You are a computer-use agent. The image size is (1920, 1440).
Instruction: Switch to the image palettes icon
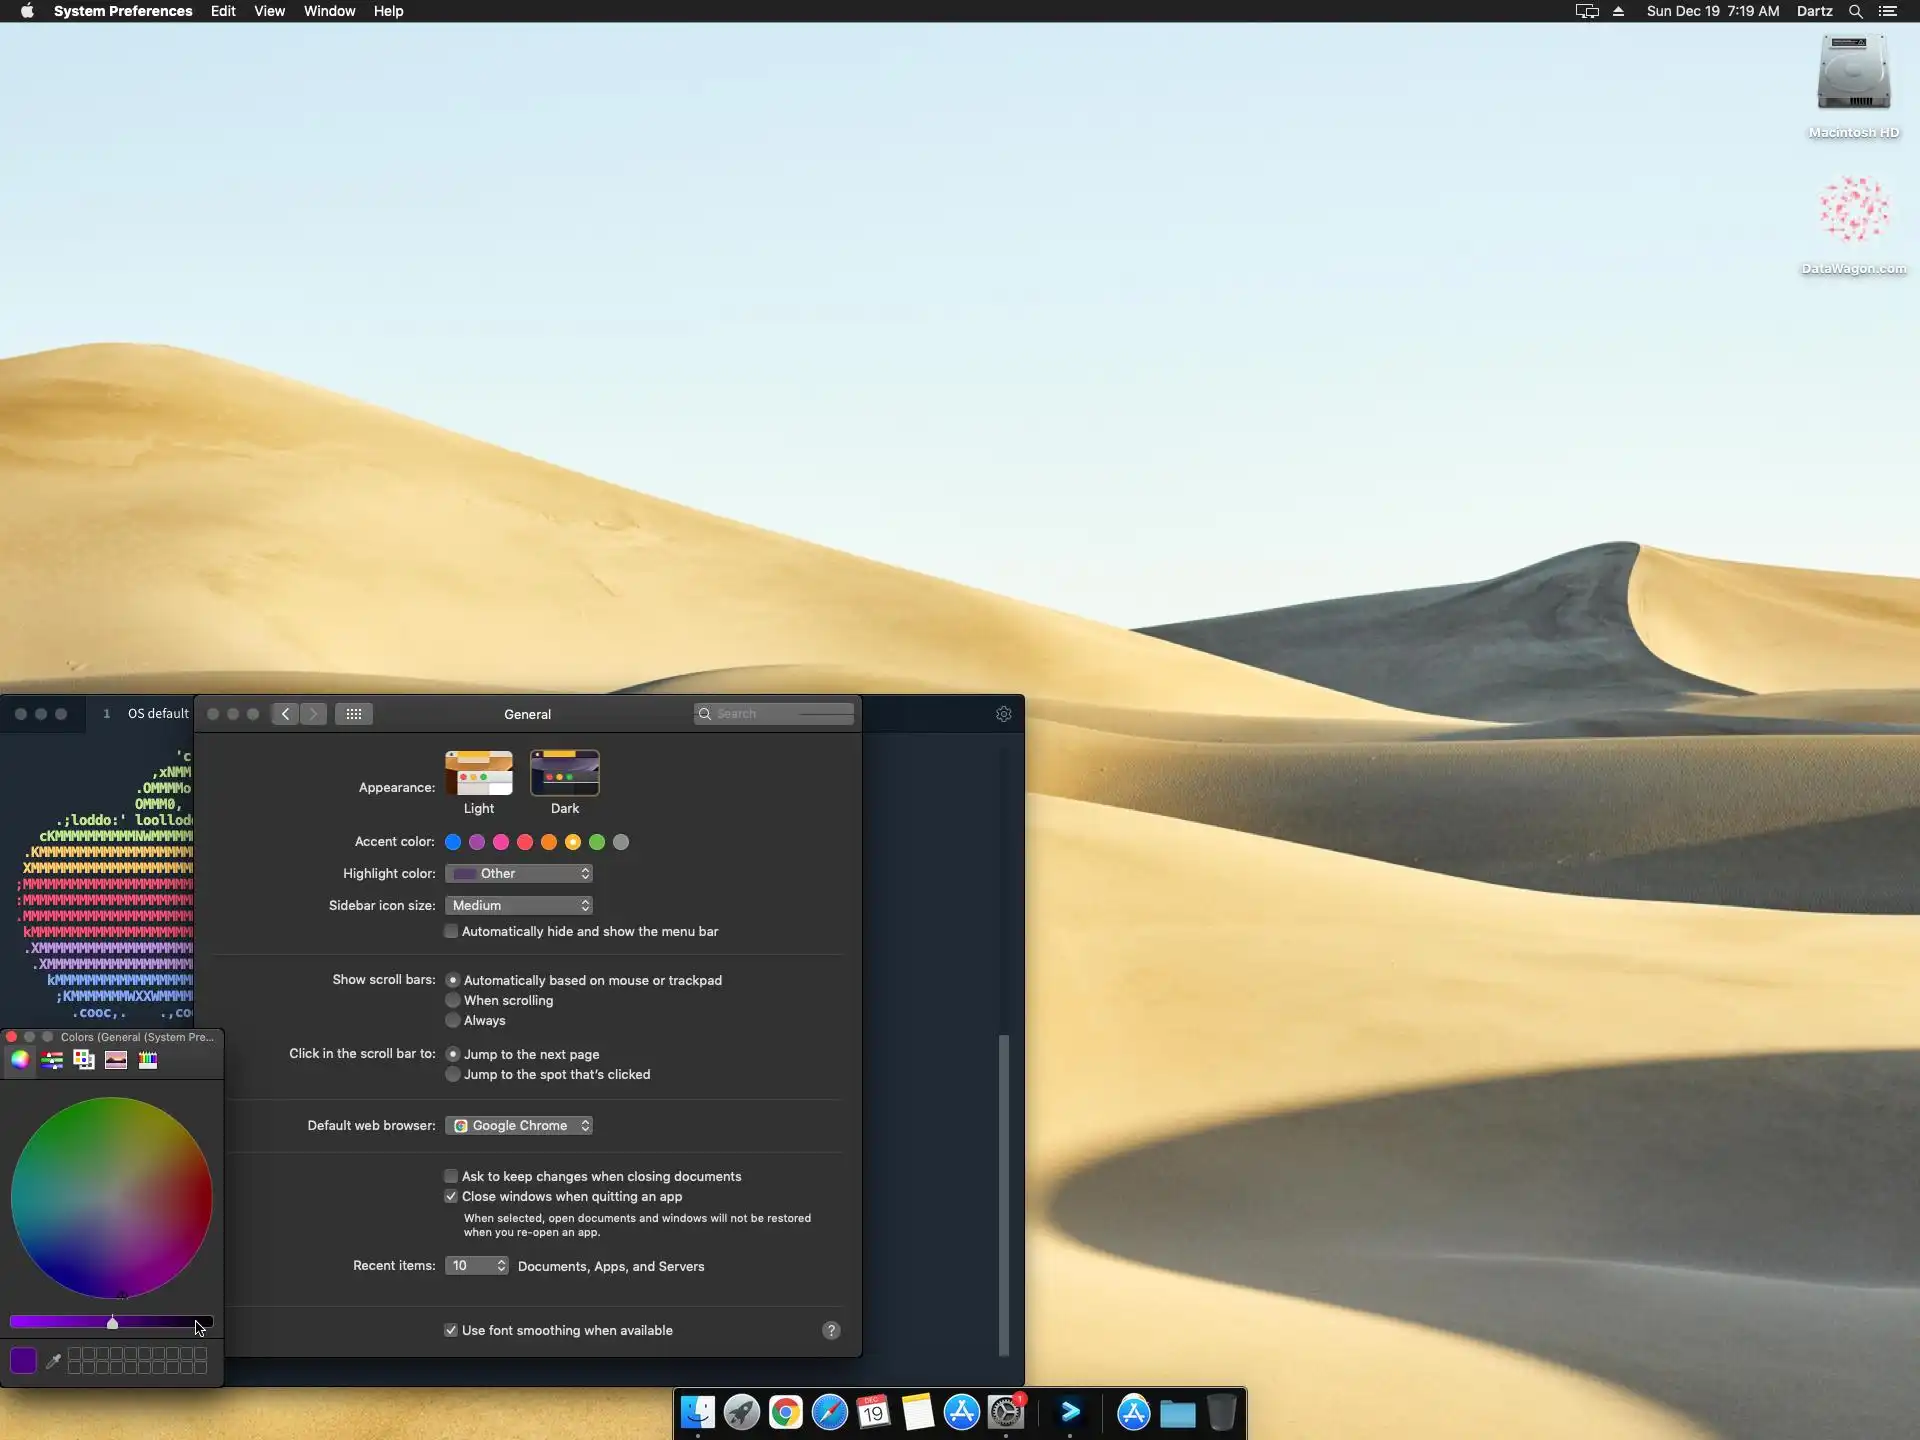(x=116, y=1061)
